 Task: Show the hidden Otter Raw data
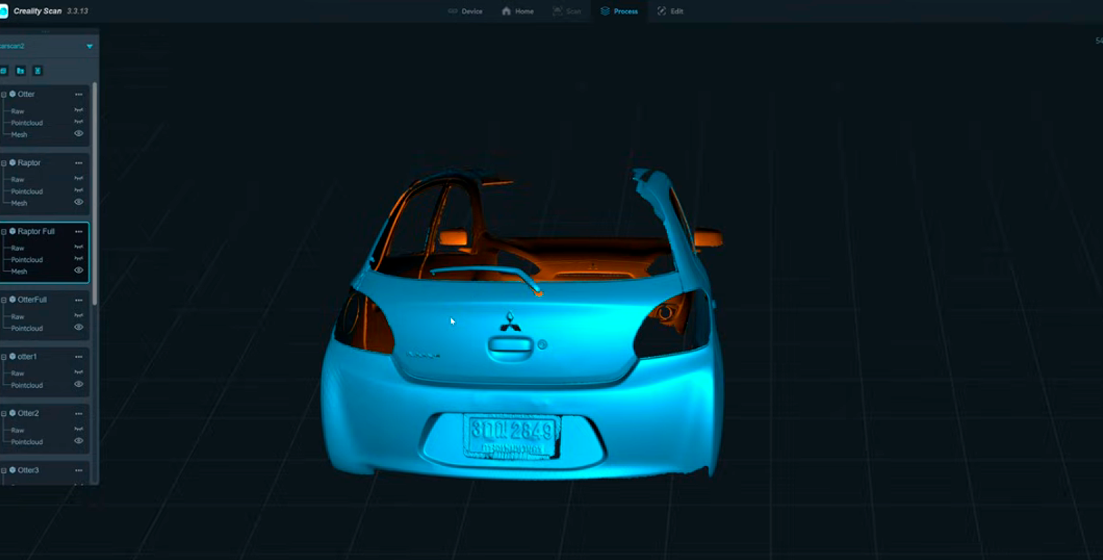click(x=79, y=110)
